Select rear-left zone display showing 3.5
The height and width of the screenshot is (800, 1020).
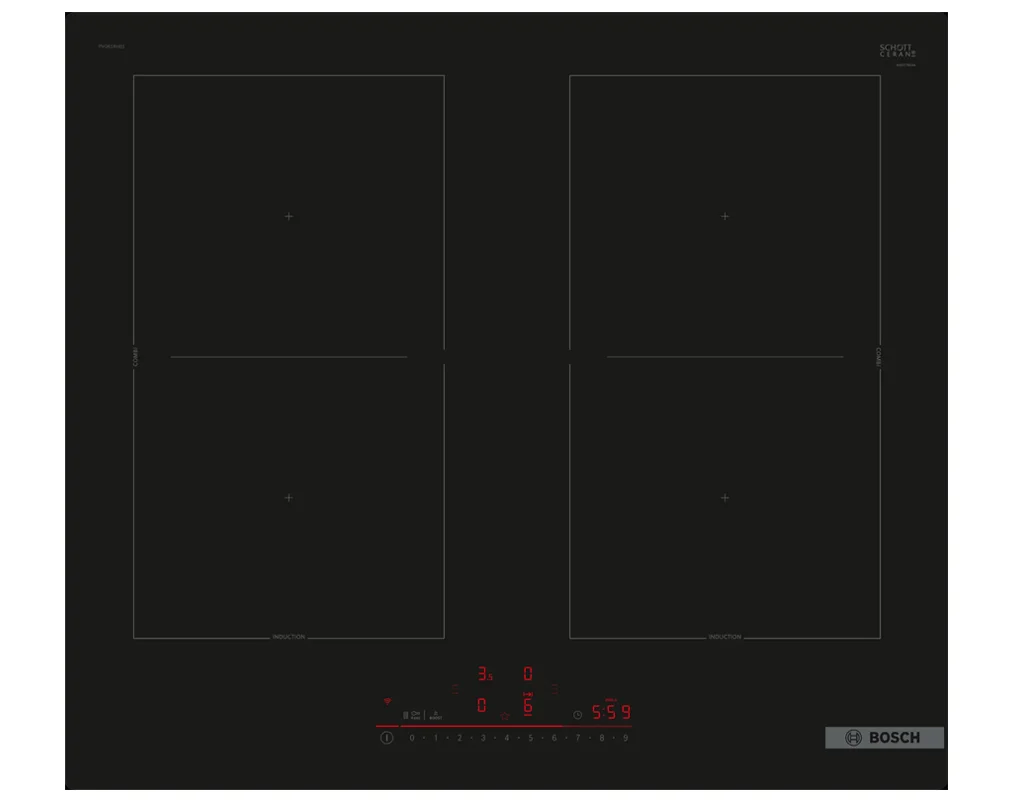(x=485, y=674)
